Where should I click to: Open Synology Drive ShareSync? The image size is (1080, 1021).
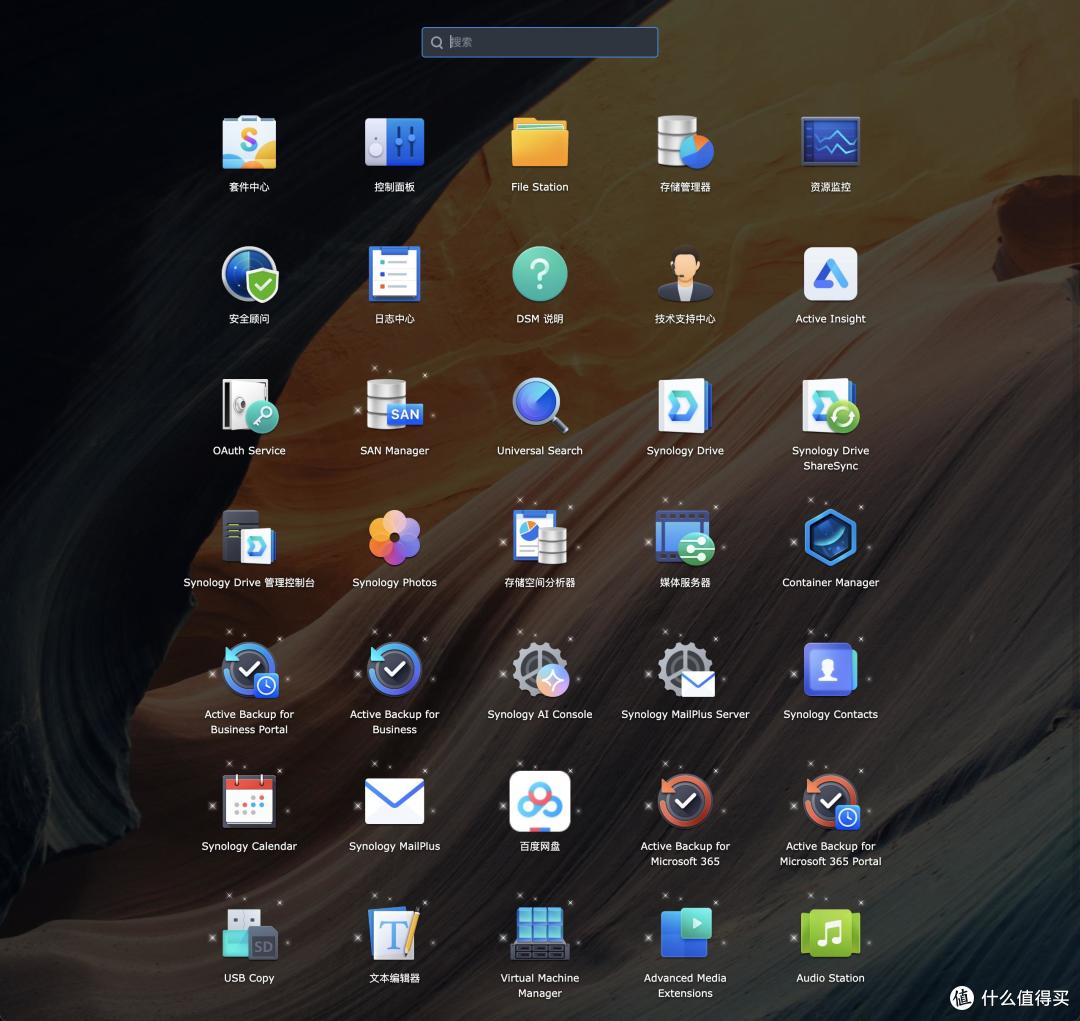830,406
